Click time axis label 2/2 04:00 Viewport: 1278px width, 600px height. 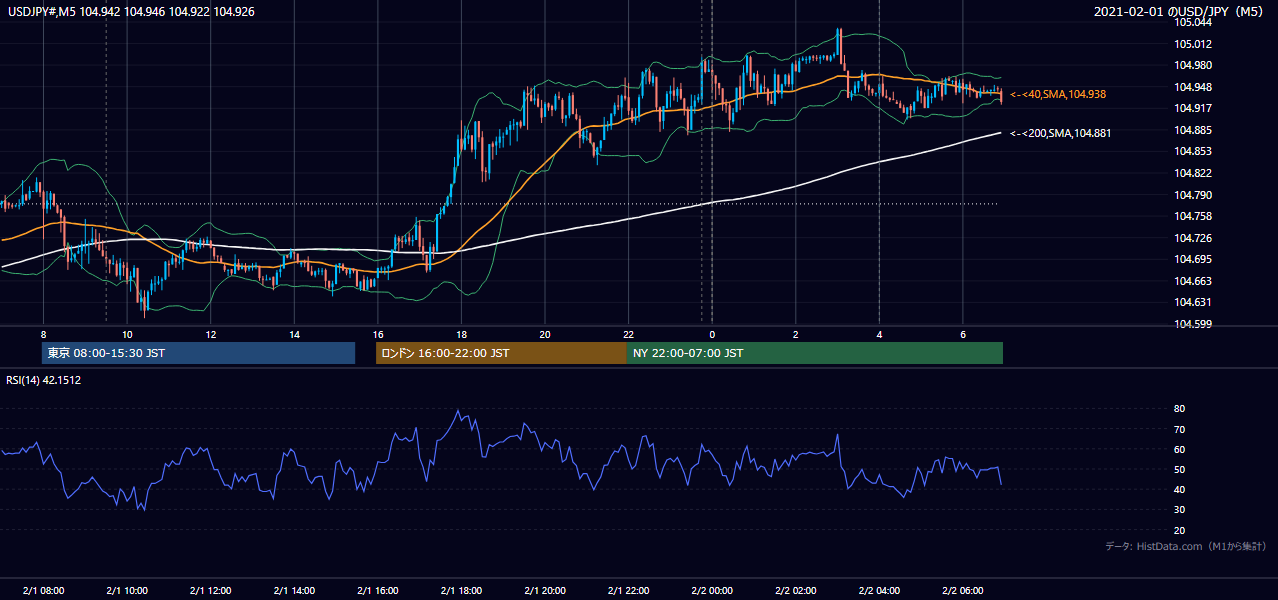(x=879, y=590)
